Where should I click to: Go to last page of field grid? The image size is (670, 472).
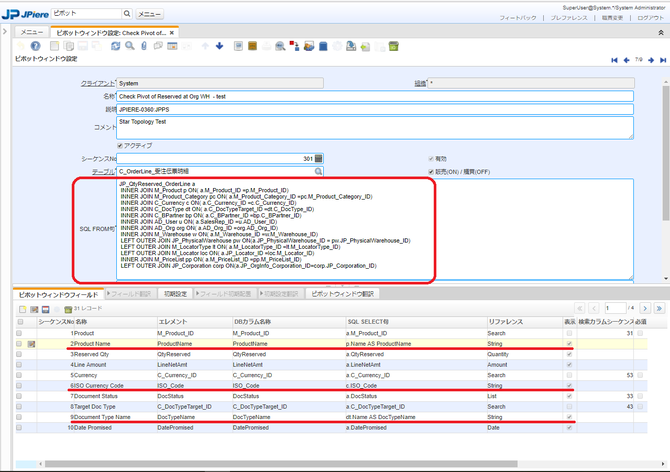659,308
